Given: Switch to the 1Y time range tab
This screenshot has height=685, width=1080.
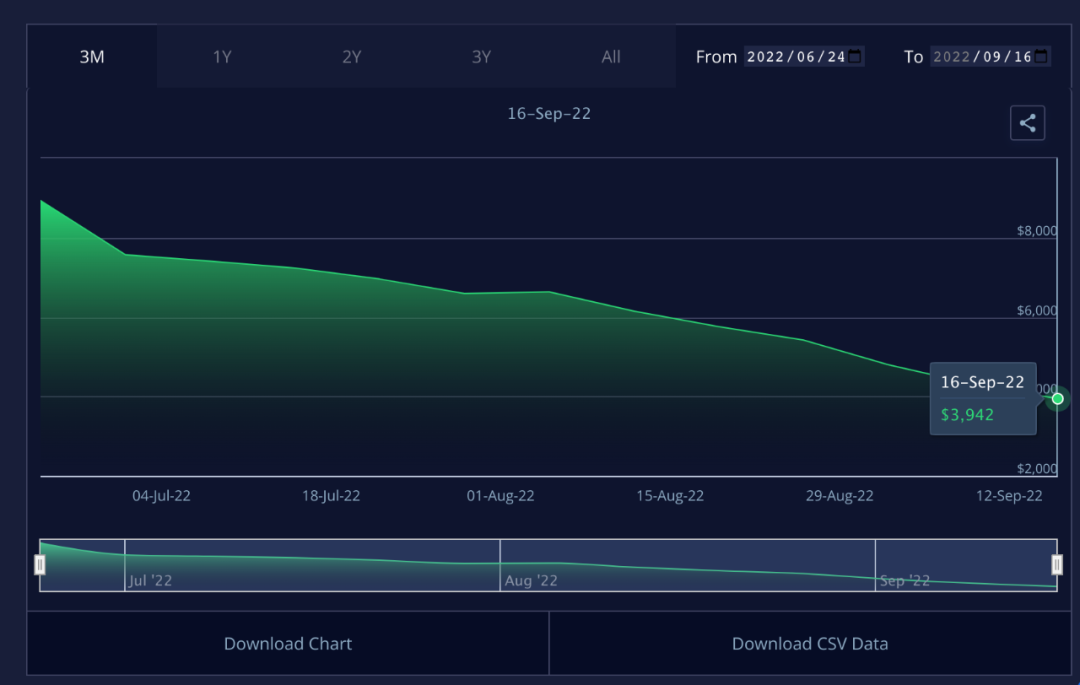Looking at the screenshot, I should pos(222,57).
